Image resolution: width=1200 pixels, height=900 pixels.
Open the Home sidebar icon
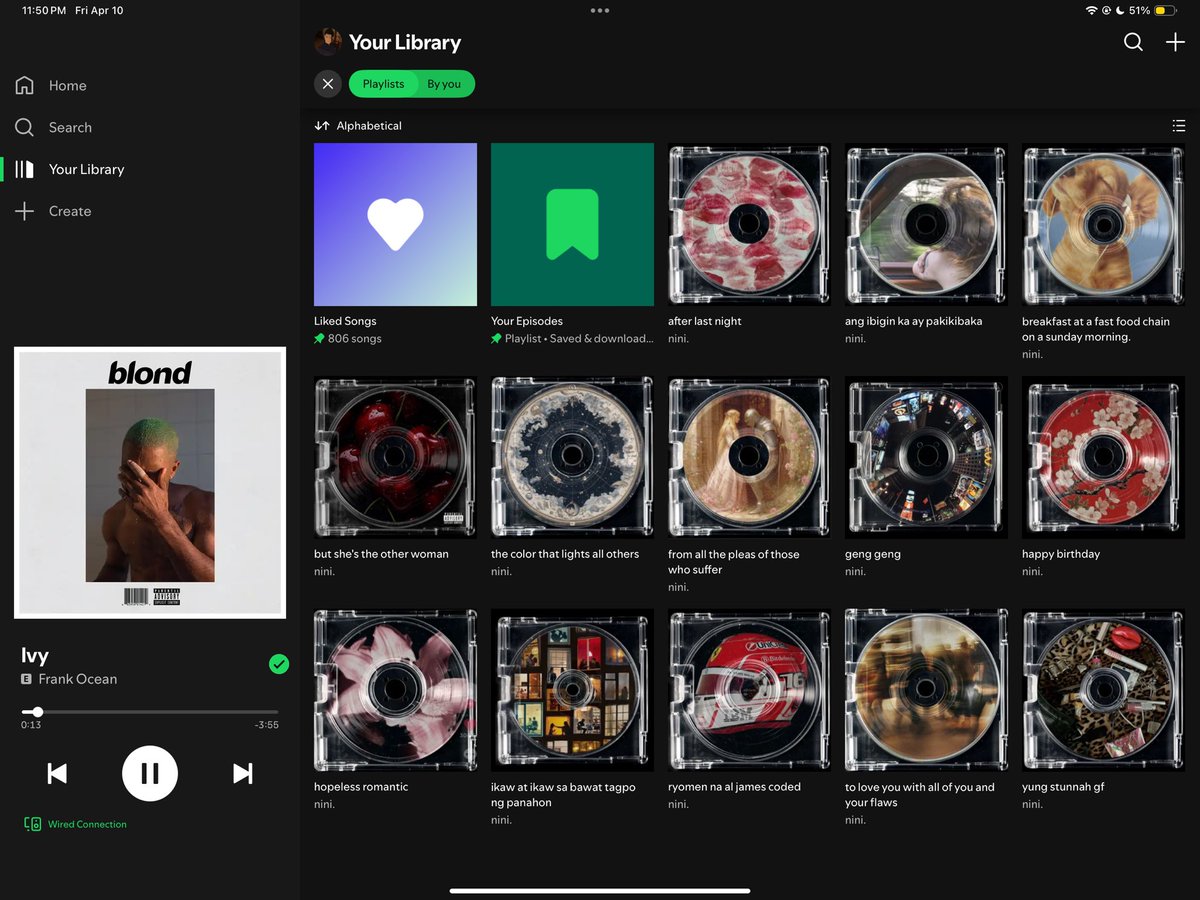pyautogui.click(x=25, y=86)
